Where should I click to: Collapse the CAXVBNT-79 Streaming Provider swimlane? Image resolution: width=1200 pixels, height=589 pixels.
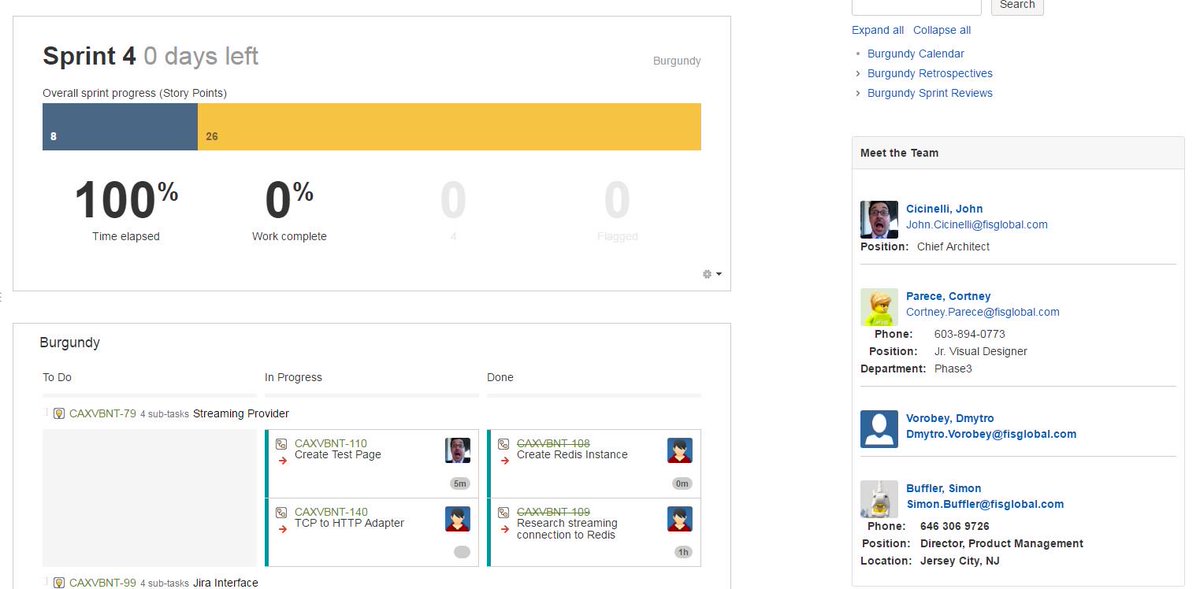(x=46, y=414)
